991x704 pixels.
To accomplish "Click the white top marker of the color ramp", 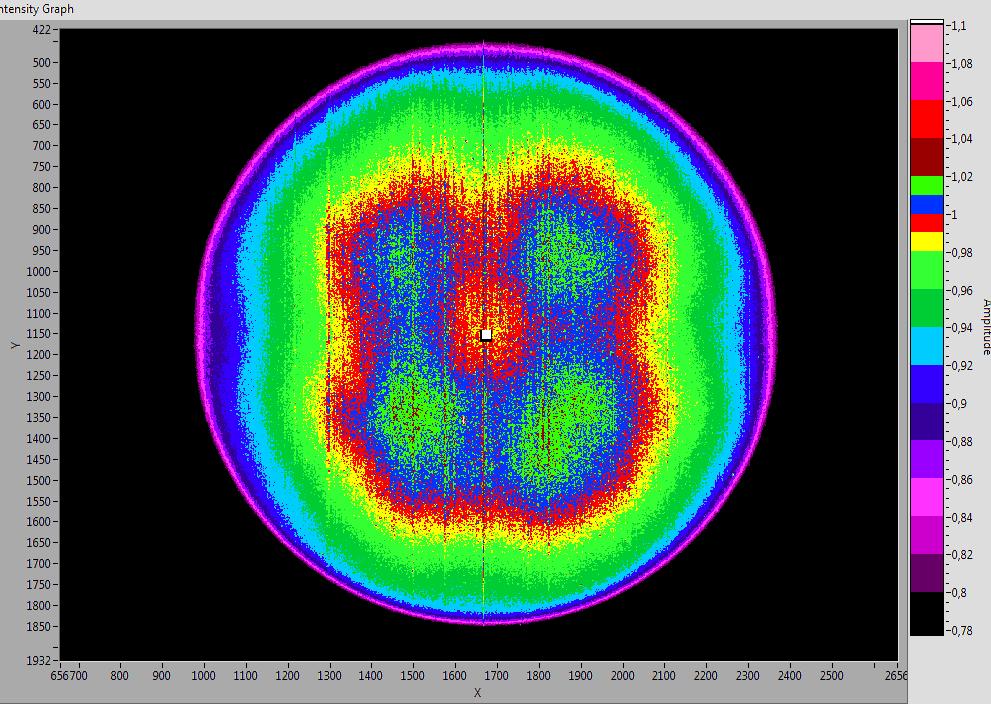I will point(927,22).
